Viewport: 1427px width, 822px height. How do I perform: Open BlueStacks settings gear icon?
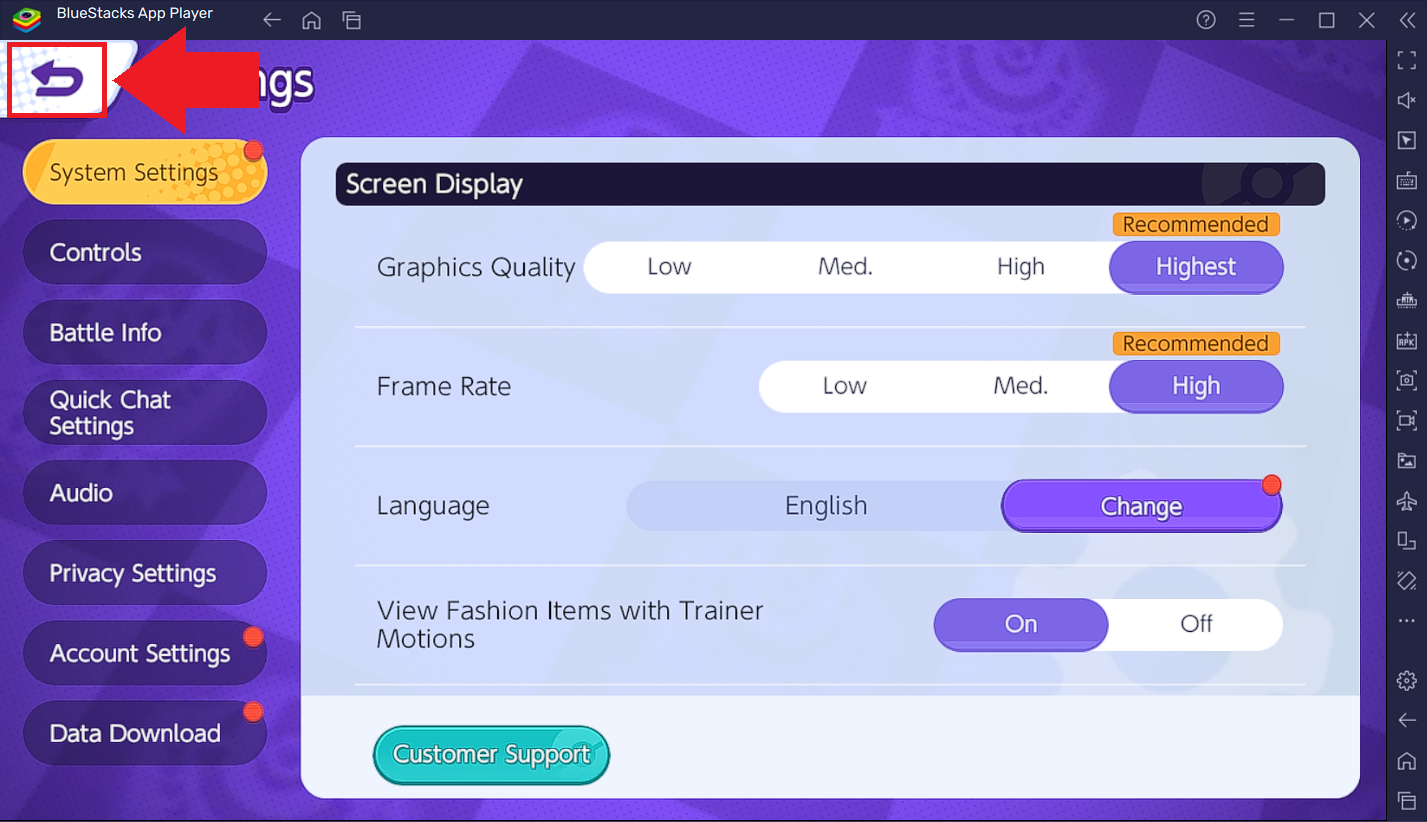(x=1407, y=681)
